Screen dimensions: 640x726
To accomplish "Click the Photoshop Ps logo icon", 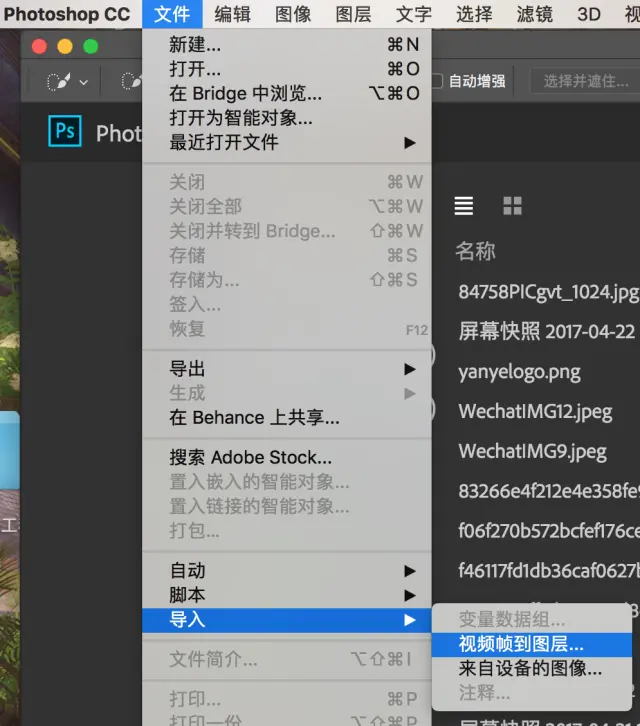I will tap(65, 131).
